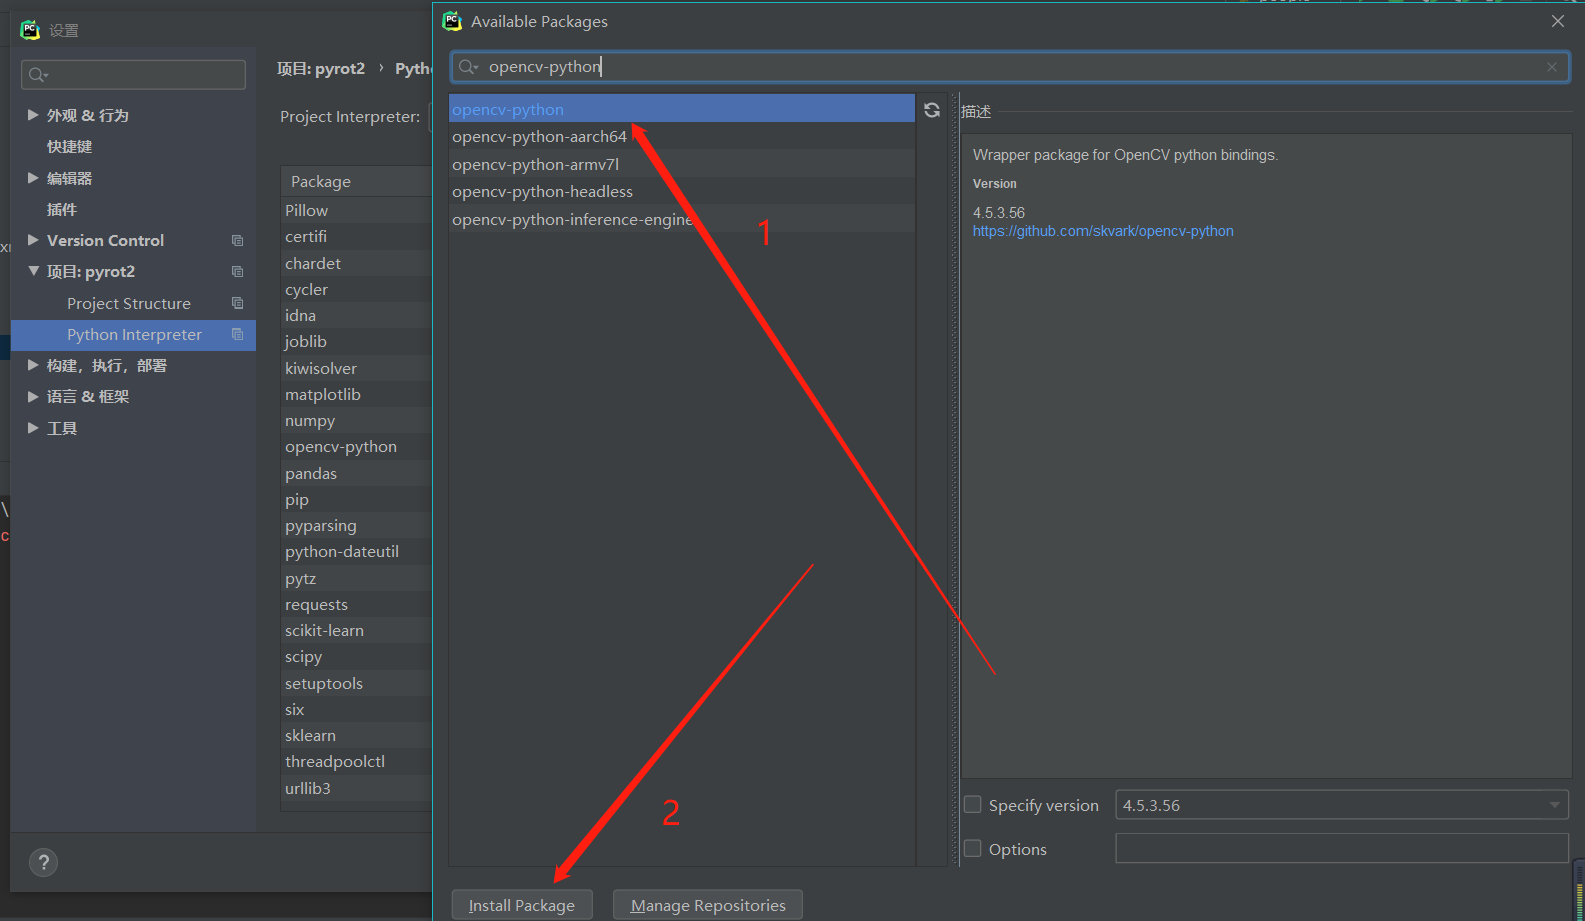Click the settings search input field

(133, 74)
